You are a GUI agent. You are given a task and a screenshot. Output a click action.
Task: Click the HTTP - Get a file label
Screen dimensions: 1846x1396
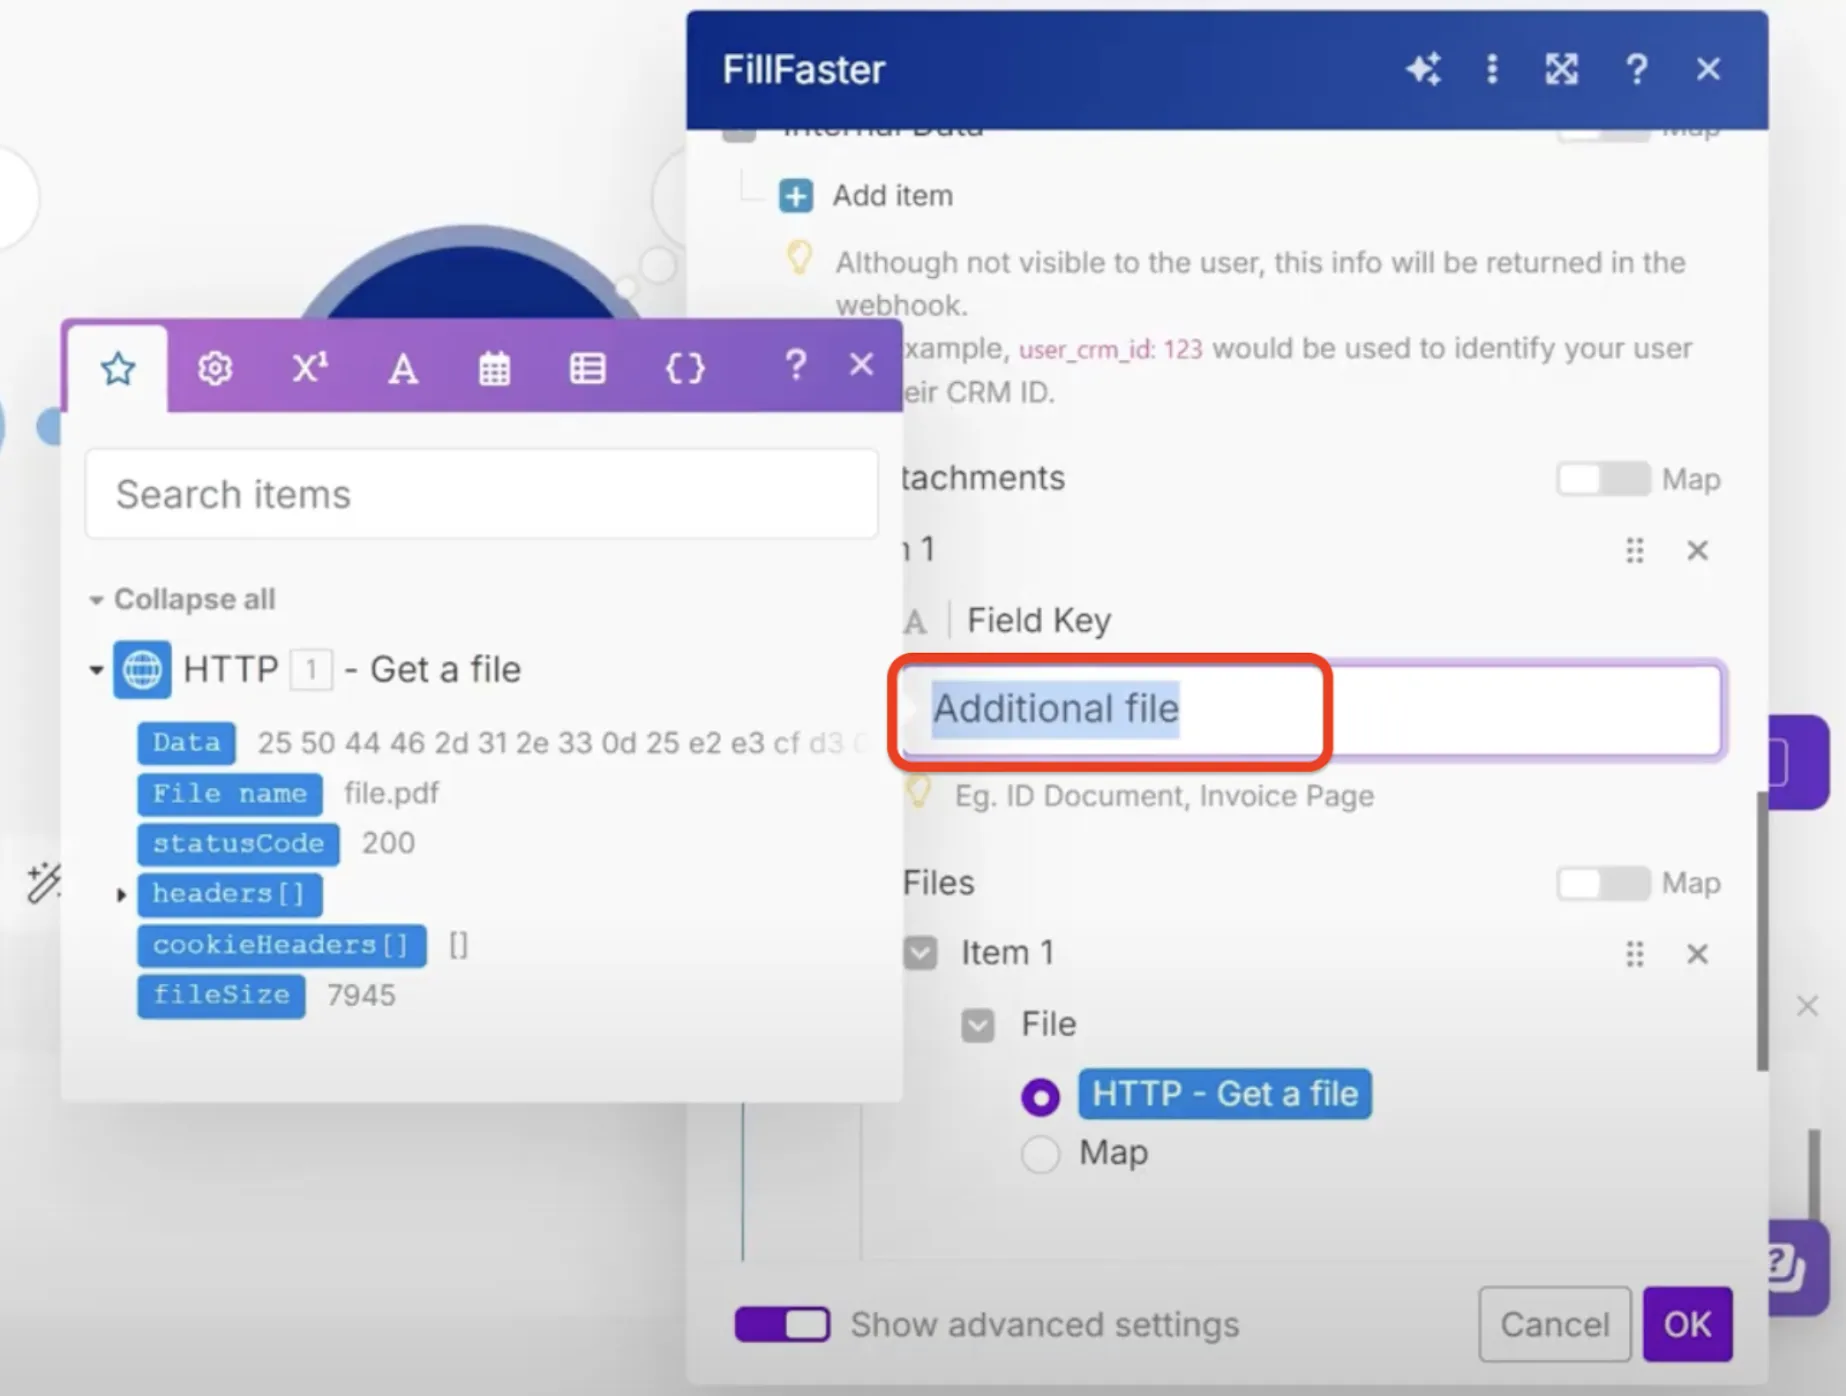click(1224, 1094)
